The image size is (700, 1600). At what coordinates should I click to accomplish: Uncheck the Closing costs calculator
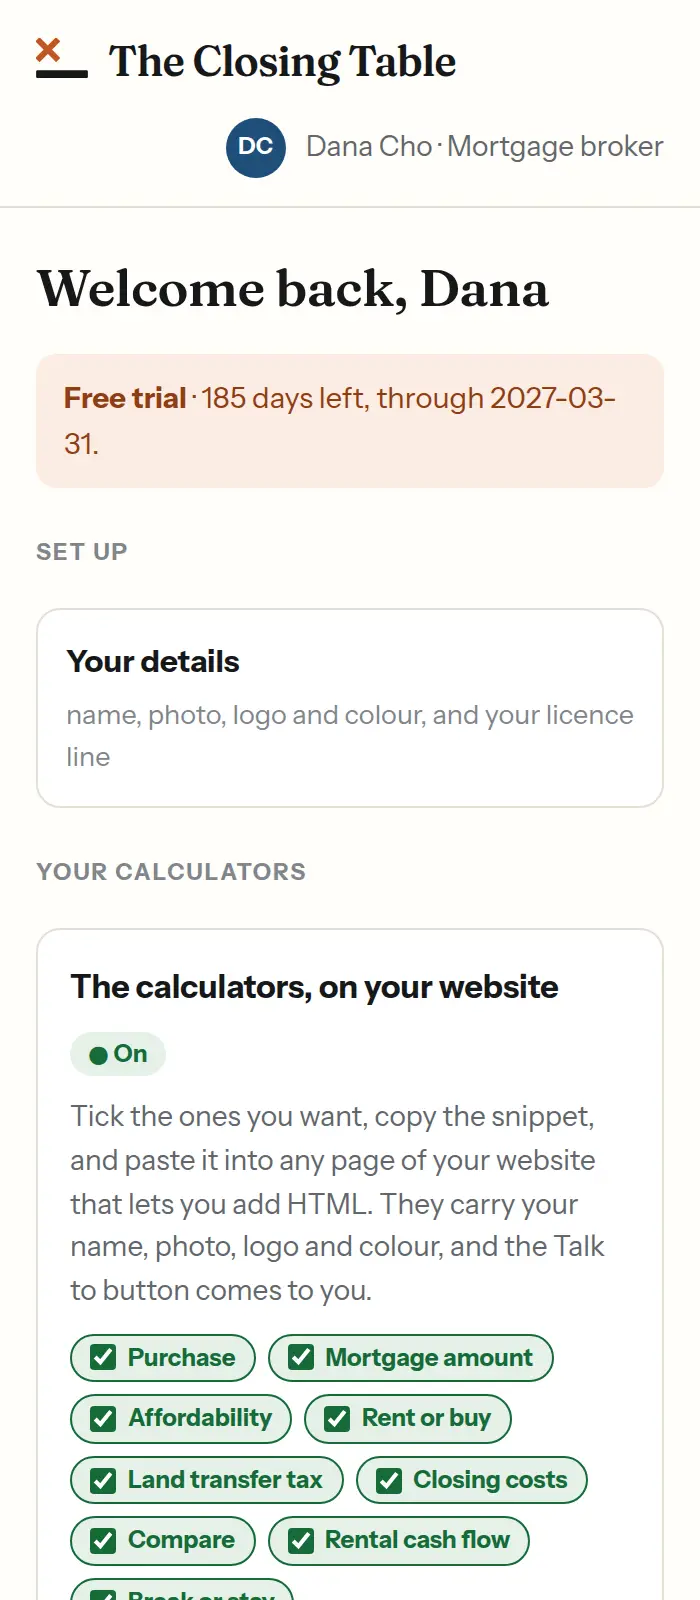coord(389,1480)
